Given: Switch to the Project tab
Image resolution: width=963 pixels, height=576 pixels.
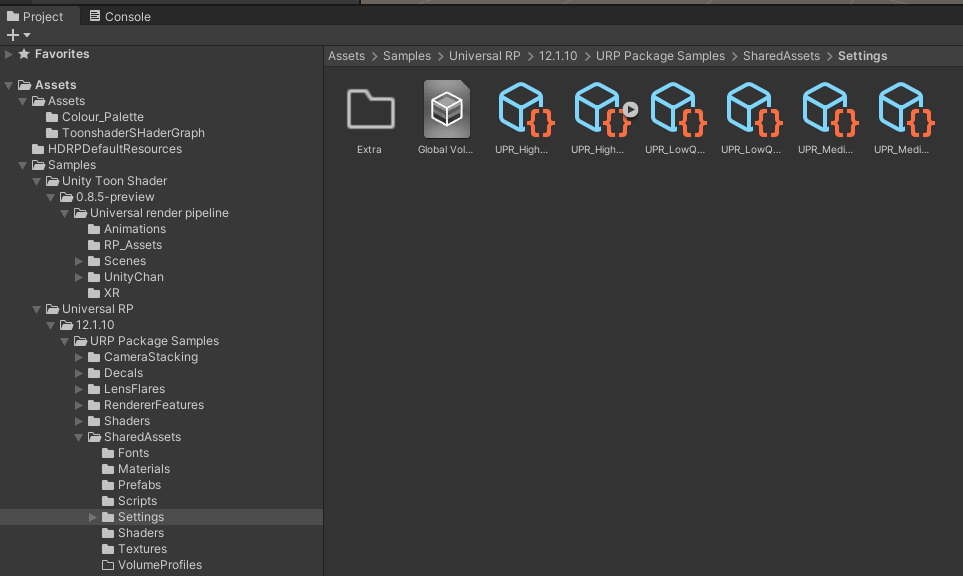Looking at the screenshot, I should [35, 17].
